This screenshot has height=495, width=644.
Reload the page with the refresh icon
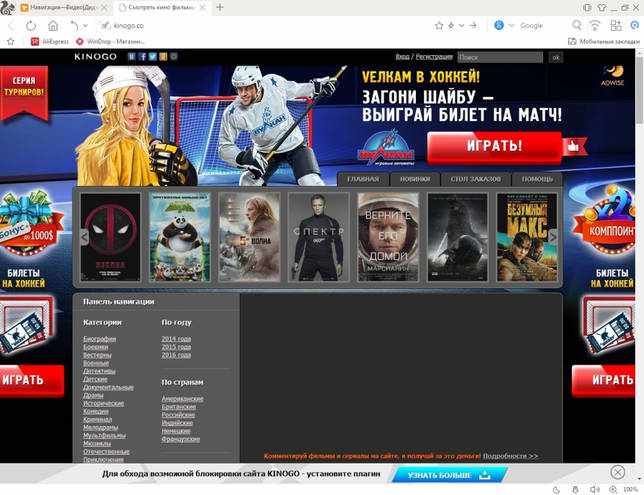[31, 26]
